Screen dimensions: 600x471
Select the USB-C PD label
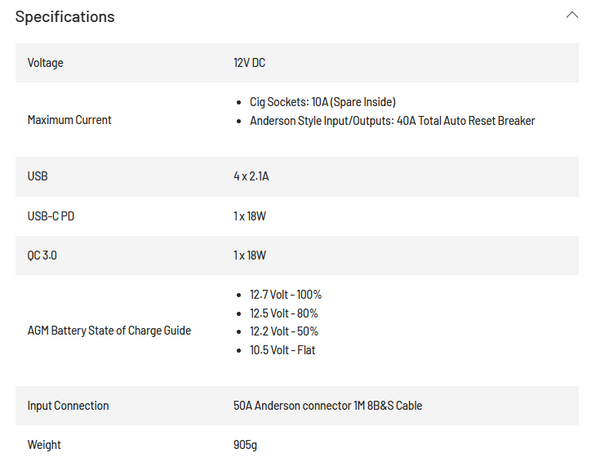point(51,216)
